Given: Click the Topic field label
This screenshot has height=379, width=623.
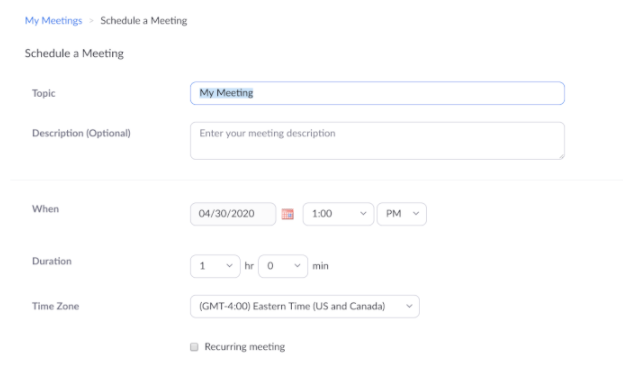Looking at the screenshot, I should coord(44,93).
